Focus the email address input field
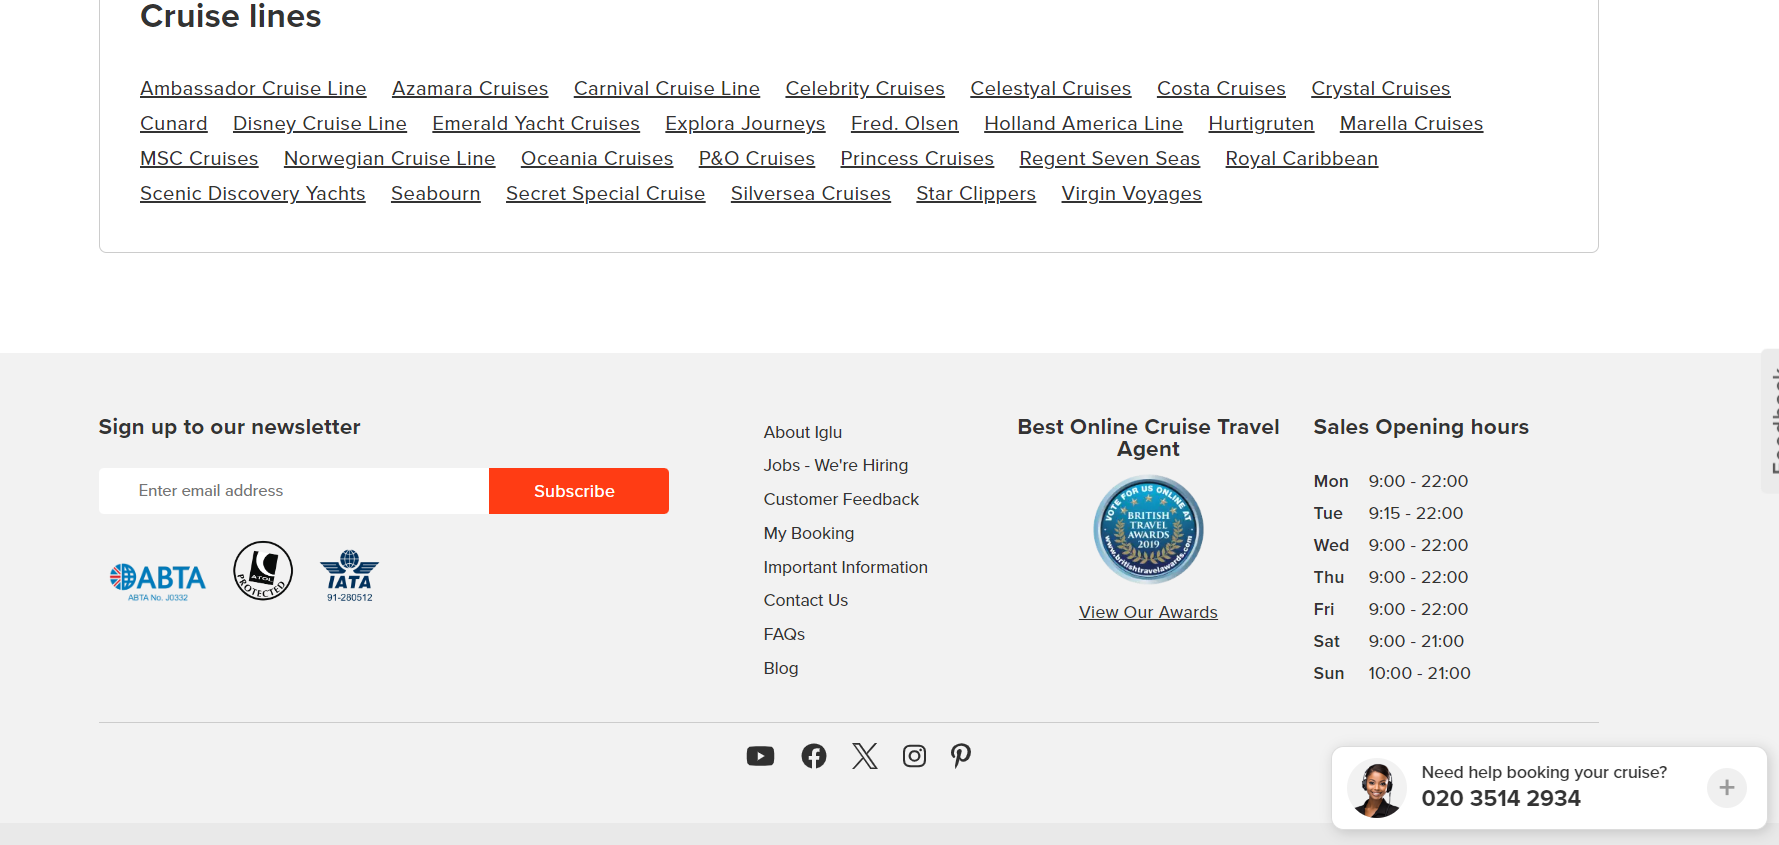 tap(294, 491)
